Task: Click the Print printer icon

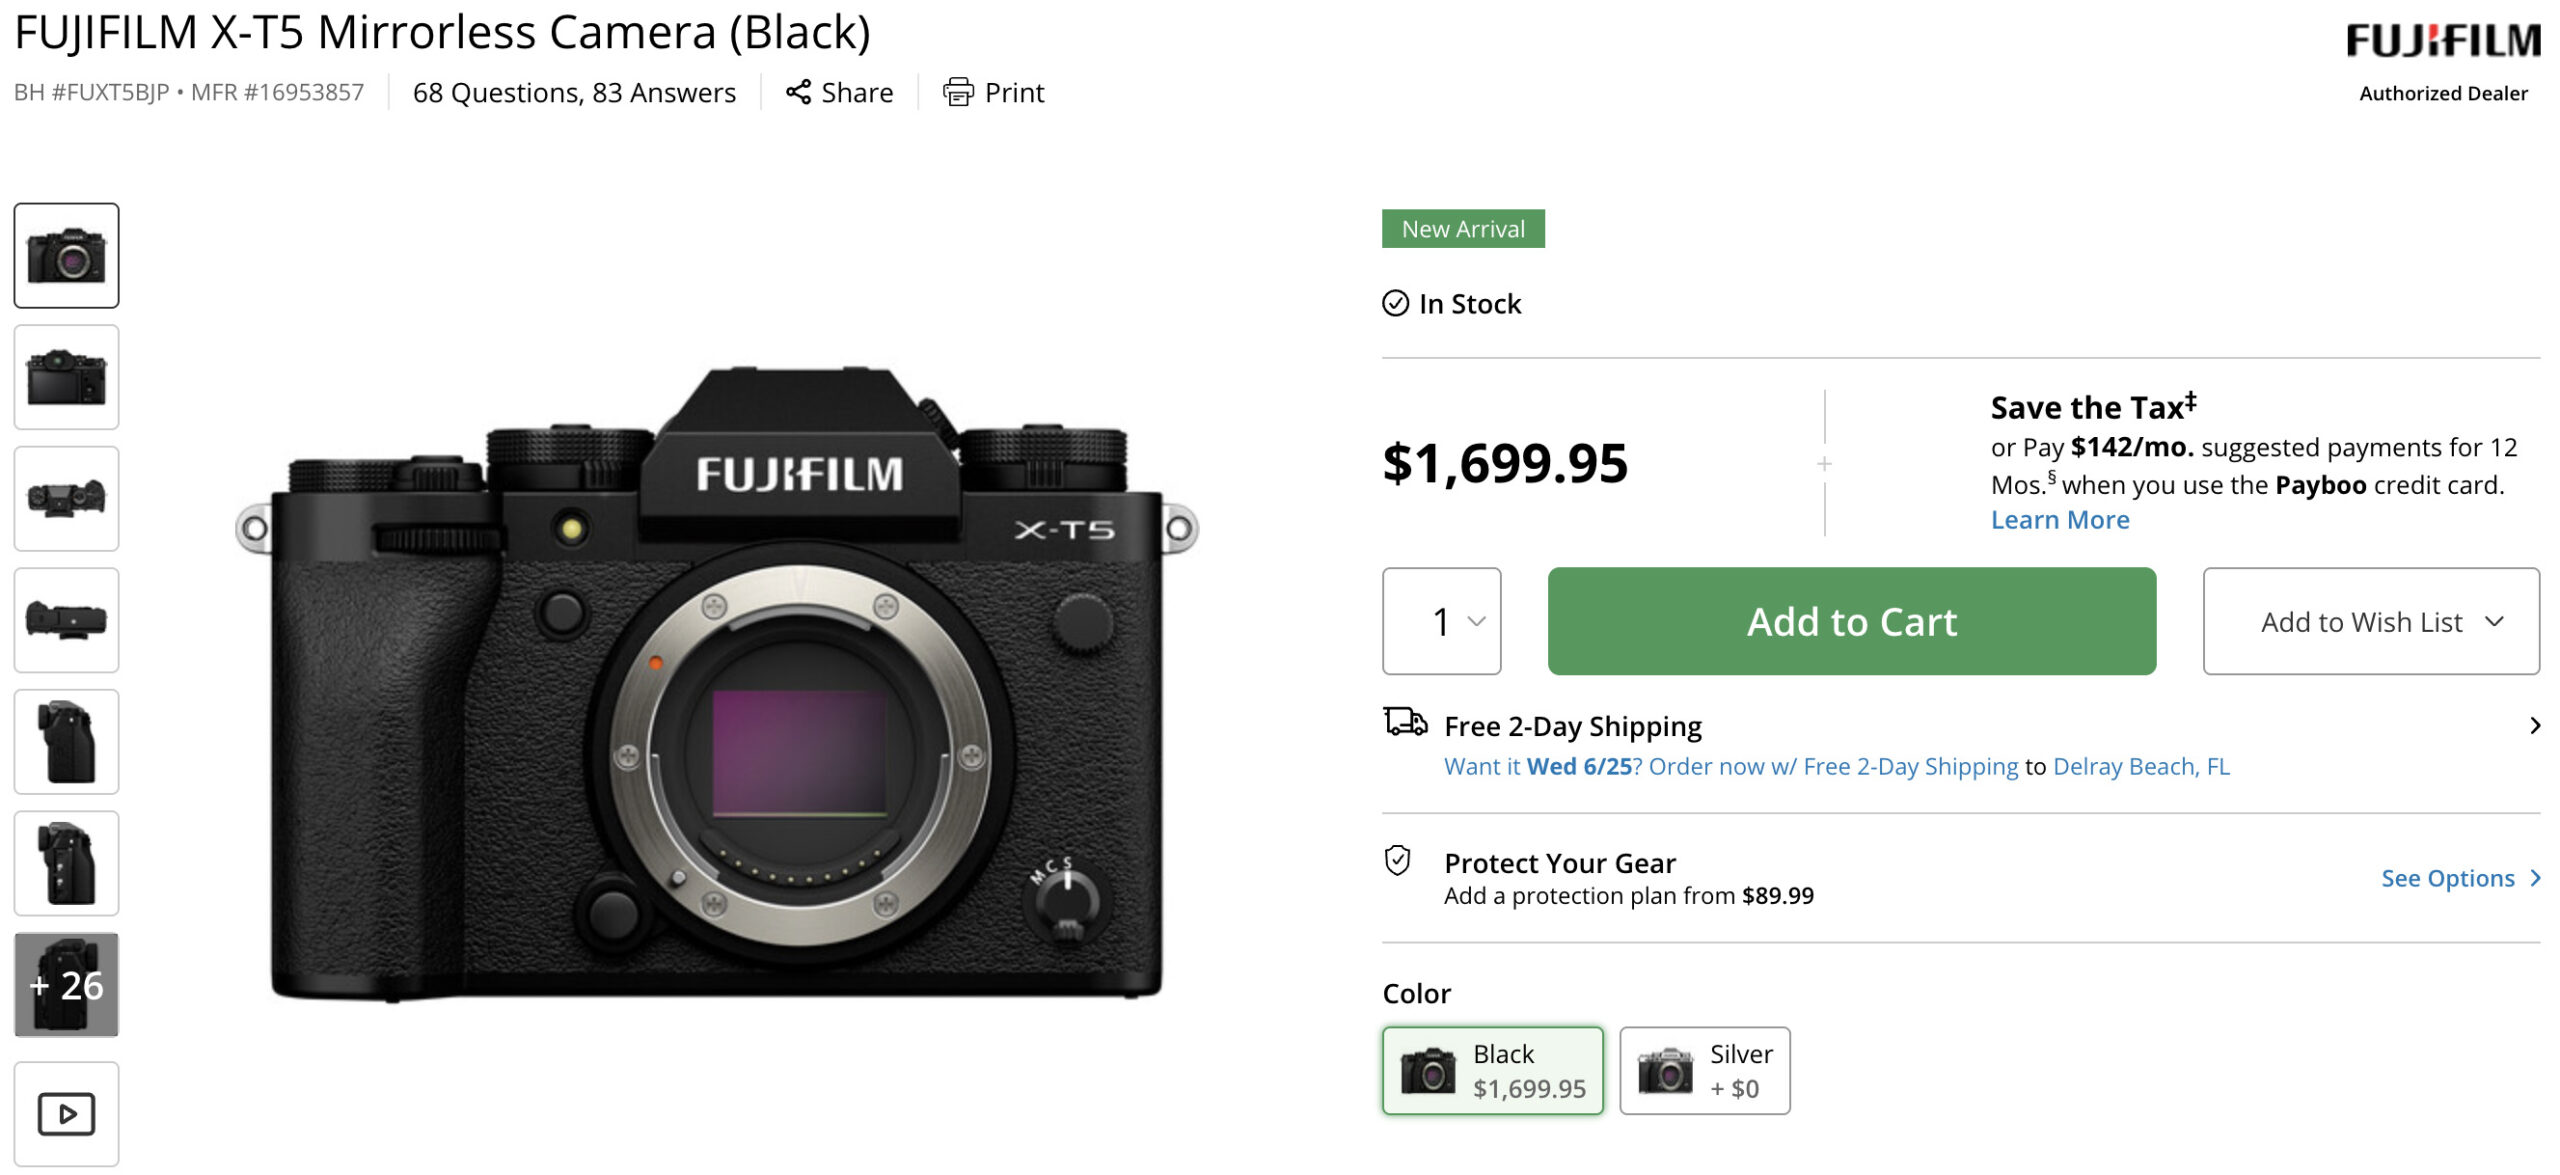Action: (x=957, y=92)
